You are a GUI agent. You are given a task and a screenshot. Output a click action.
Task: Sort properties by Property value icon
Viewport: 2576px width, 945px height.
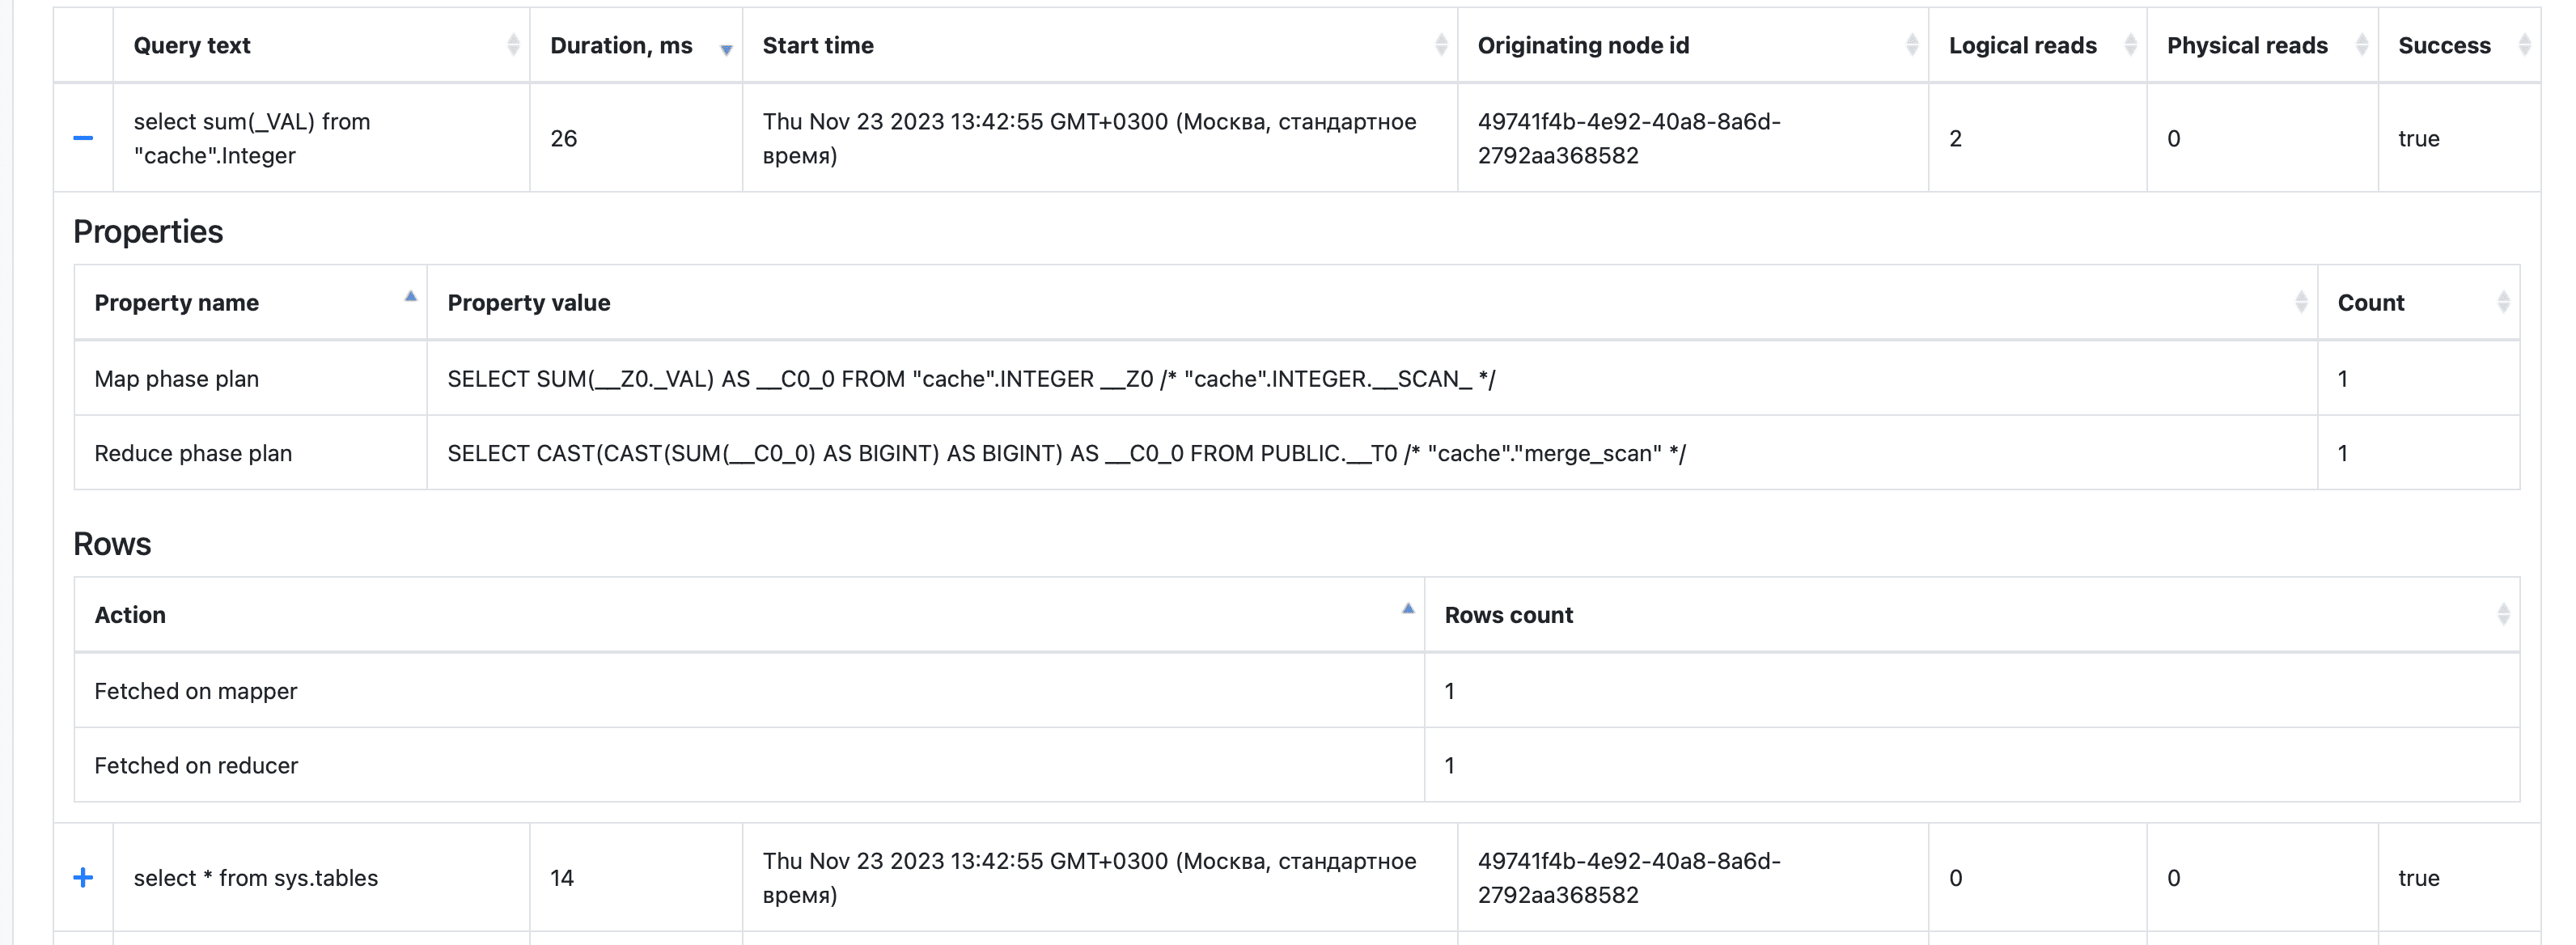coord(2300,302)
